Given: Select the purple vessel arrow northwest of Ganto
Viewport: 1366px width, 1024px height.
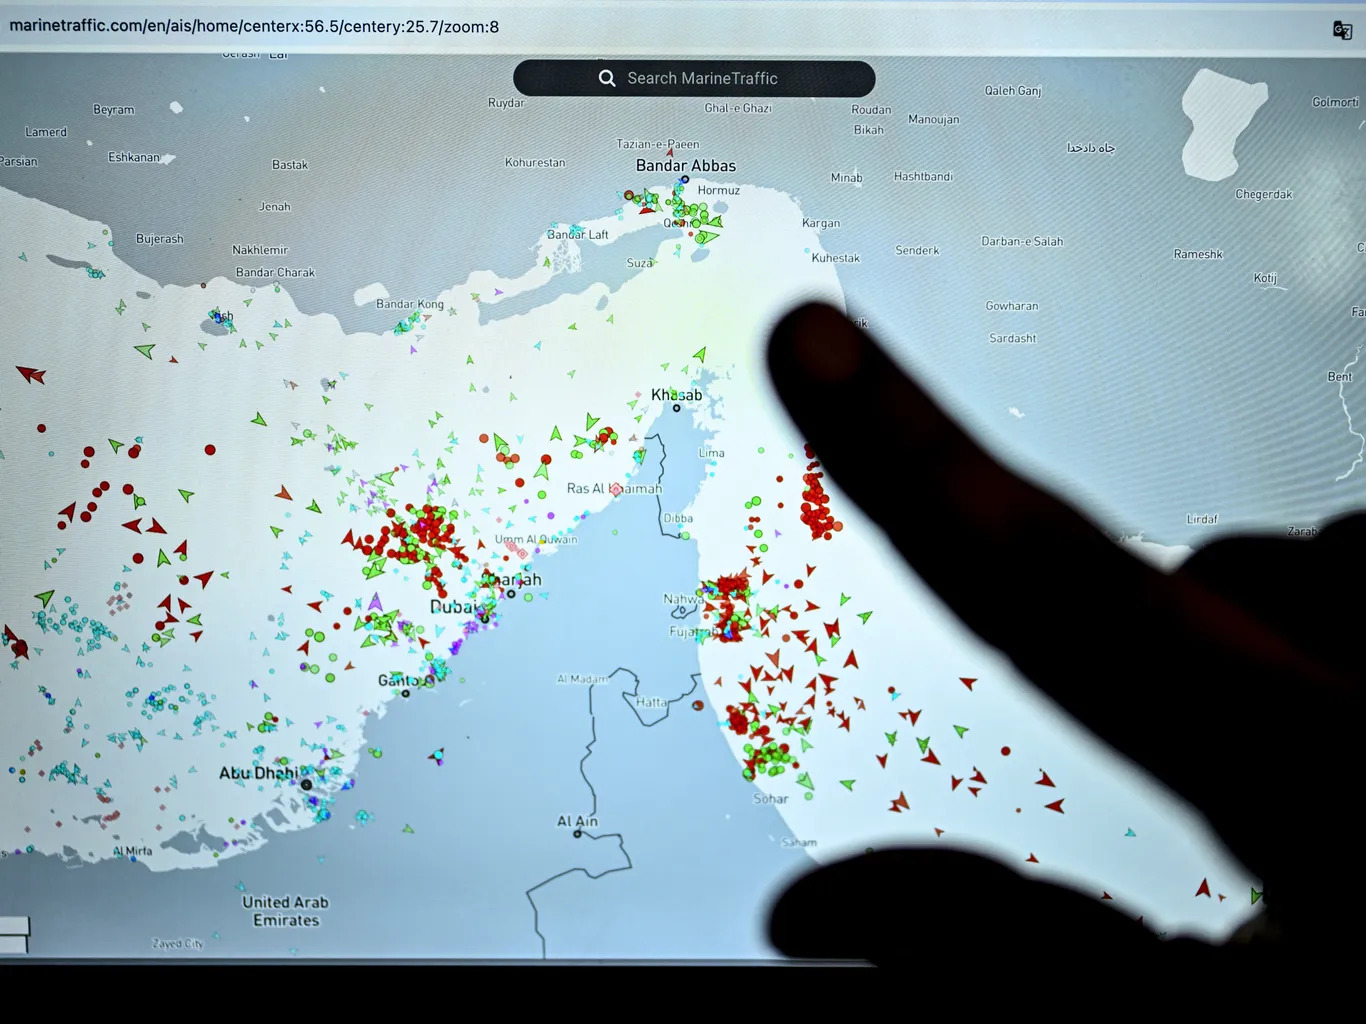Looking at the screenshot, I should point(375,602).
